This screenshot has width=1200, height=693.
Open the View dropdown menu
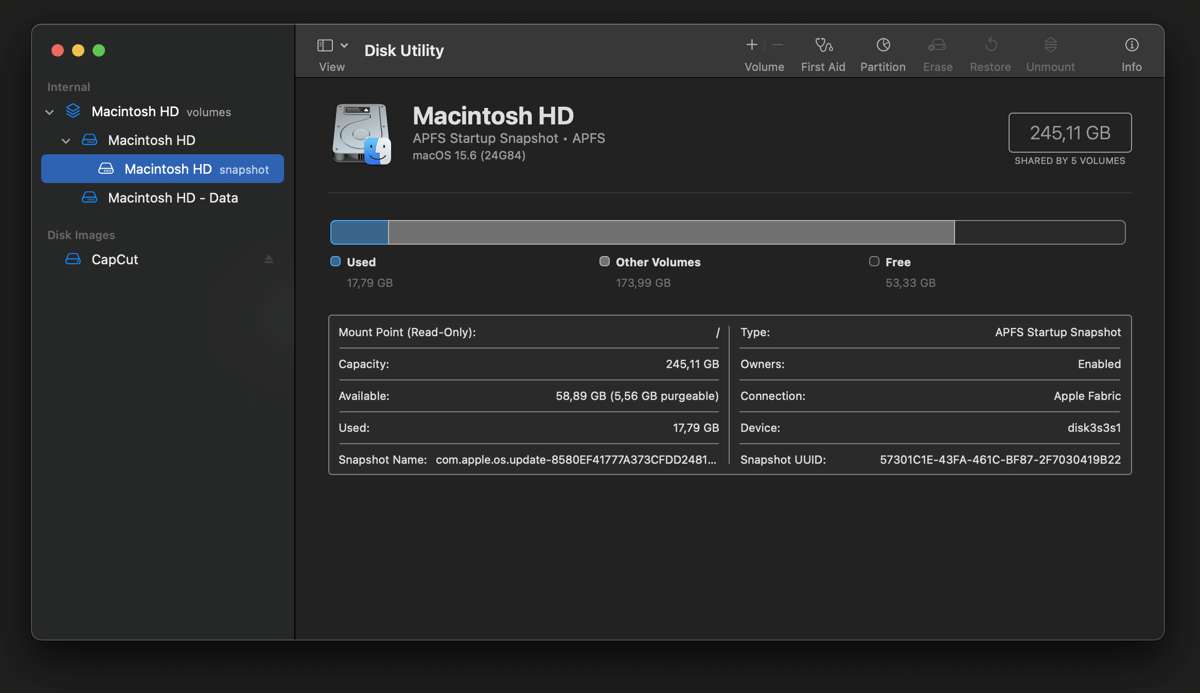331,45
